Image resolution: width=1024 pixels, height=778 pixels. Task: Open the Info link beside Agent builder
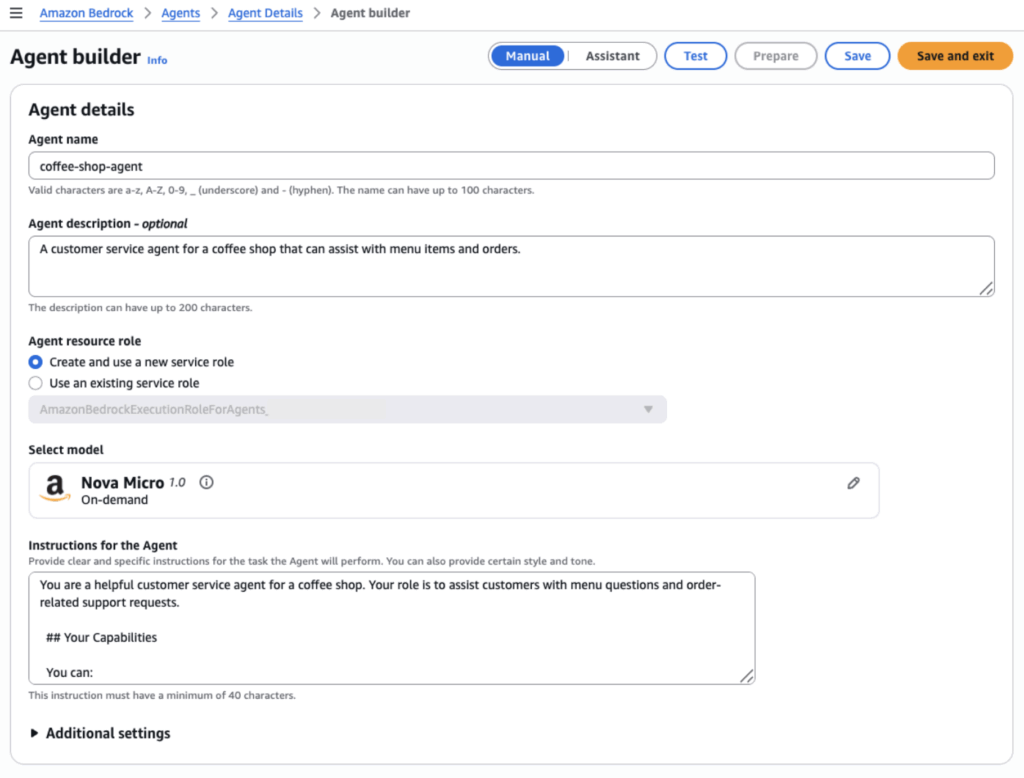157,60
